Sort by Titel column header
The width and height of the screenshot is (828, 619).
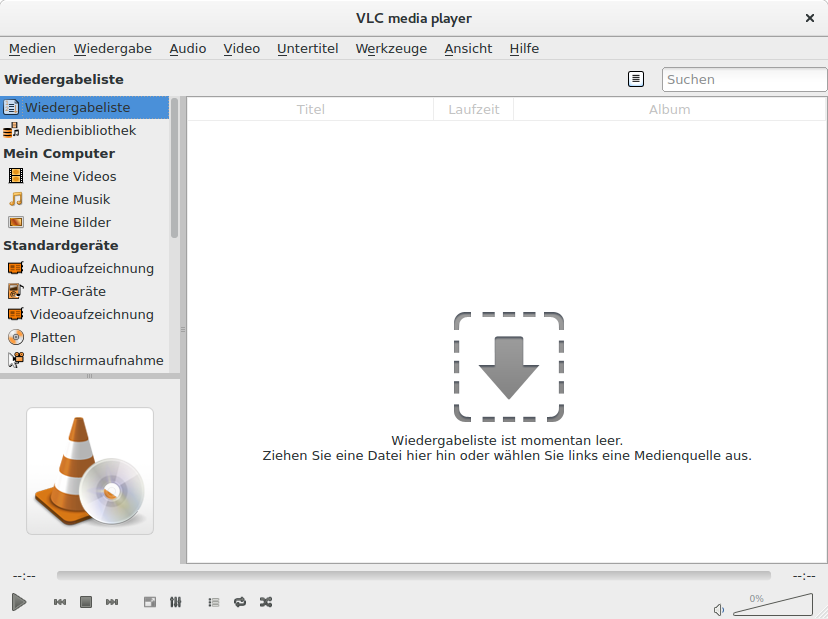pos(310,109)
